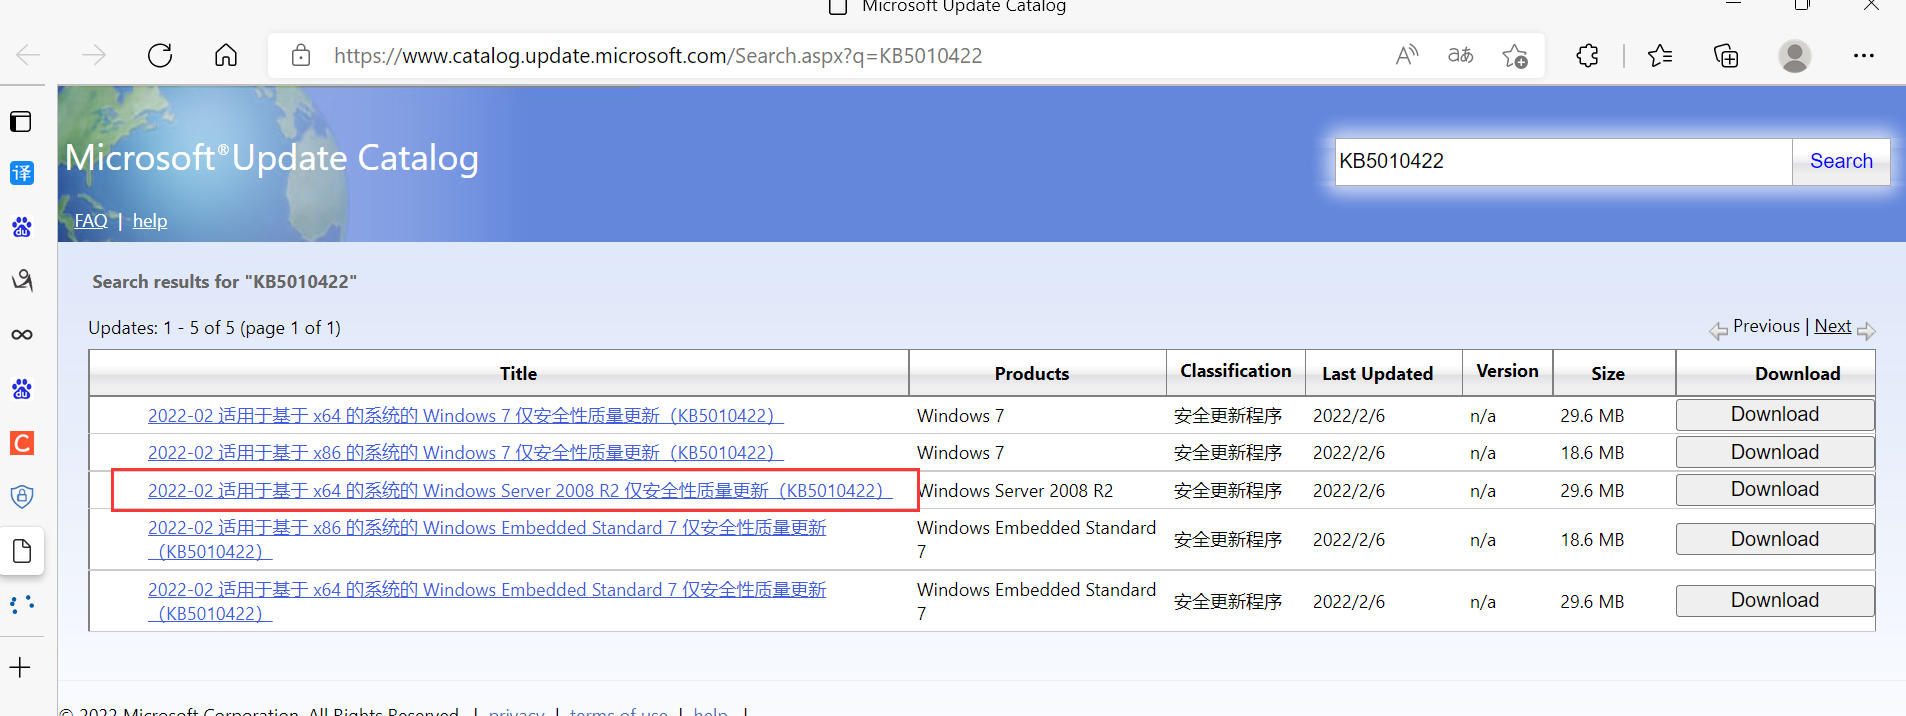Download x64 Embedded Standard 7 update

(x=1774, y=600)
